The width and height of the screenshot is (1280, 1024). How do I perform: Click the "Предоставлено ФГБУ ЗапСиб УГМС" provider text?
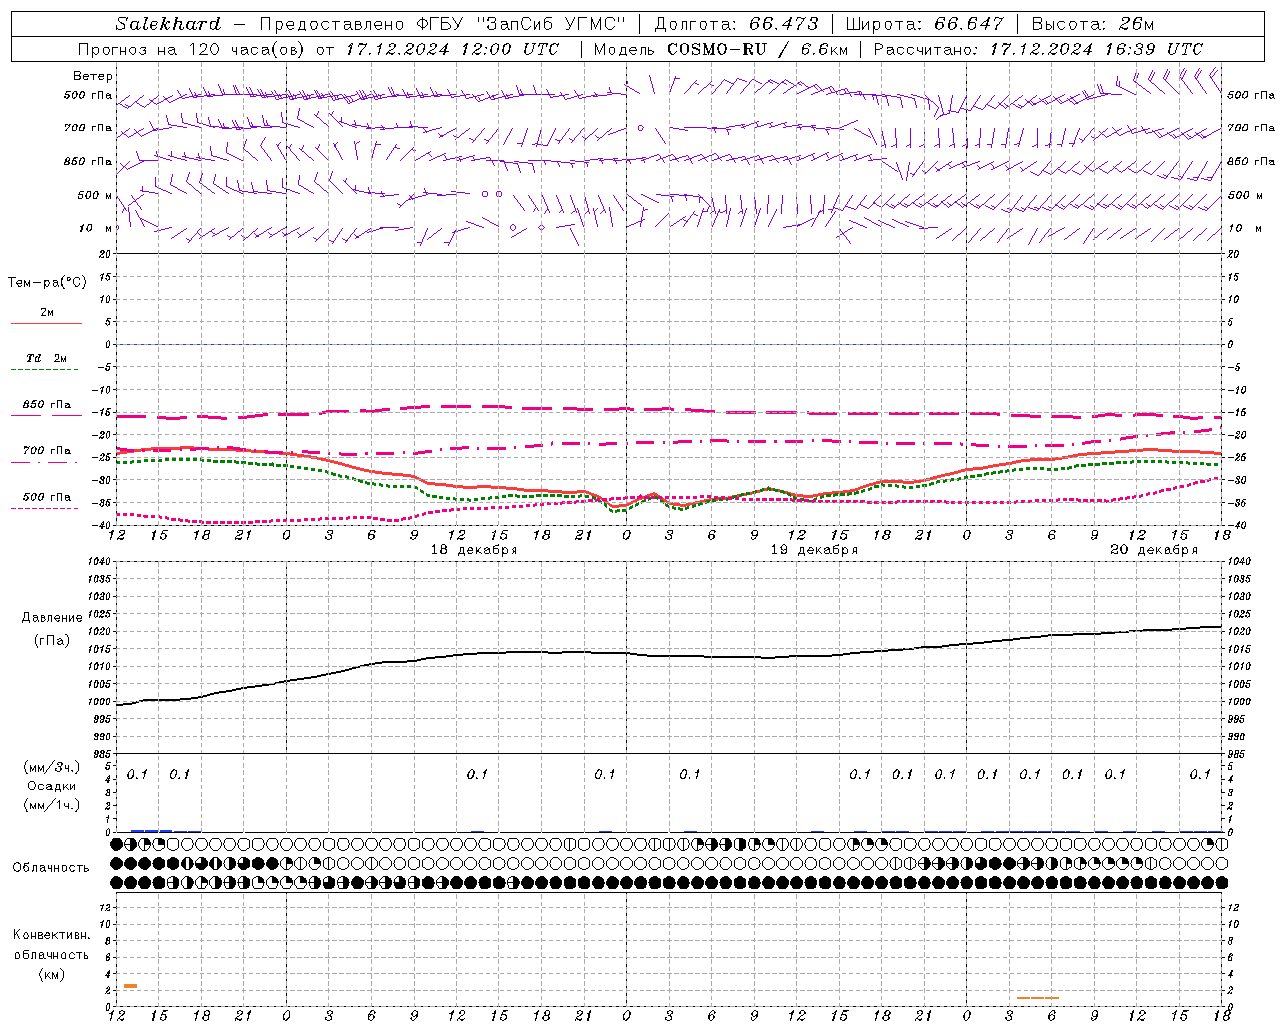[x=443, y=24]
